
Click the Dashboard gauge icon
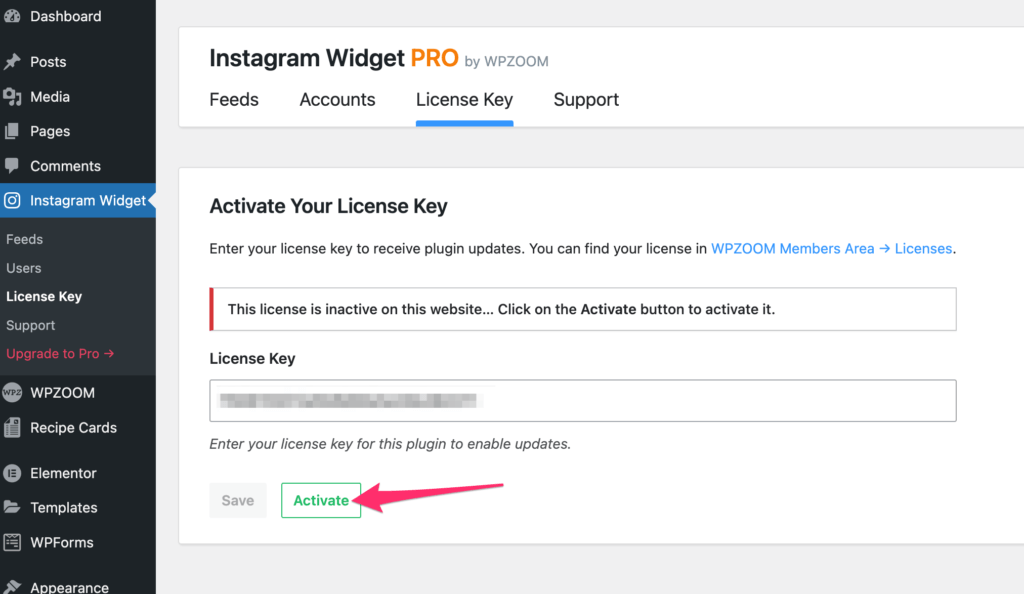pos(12,16)
